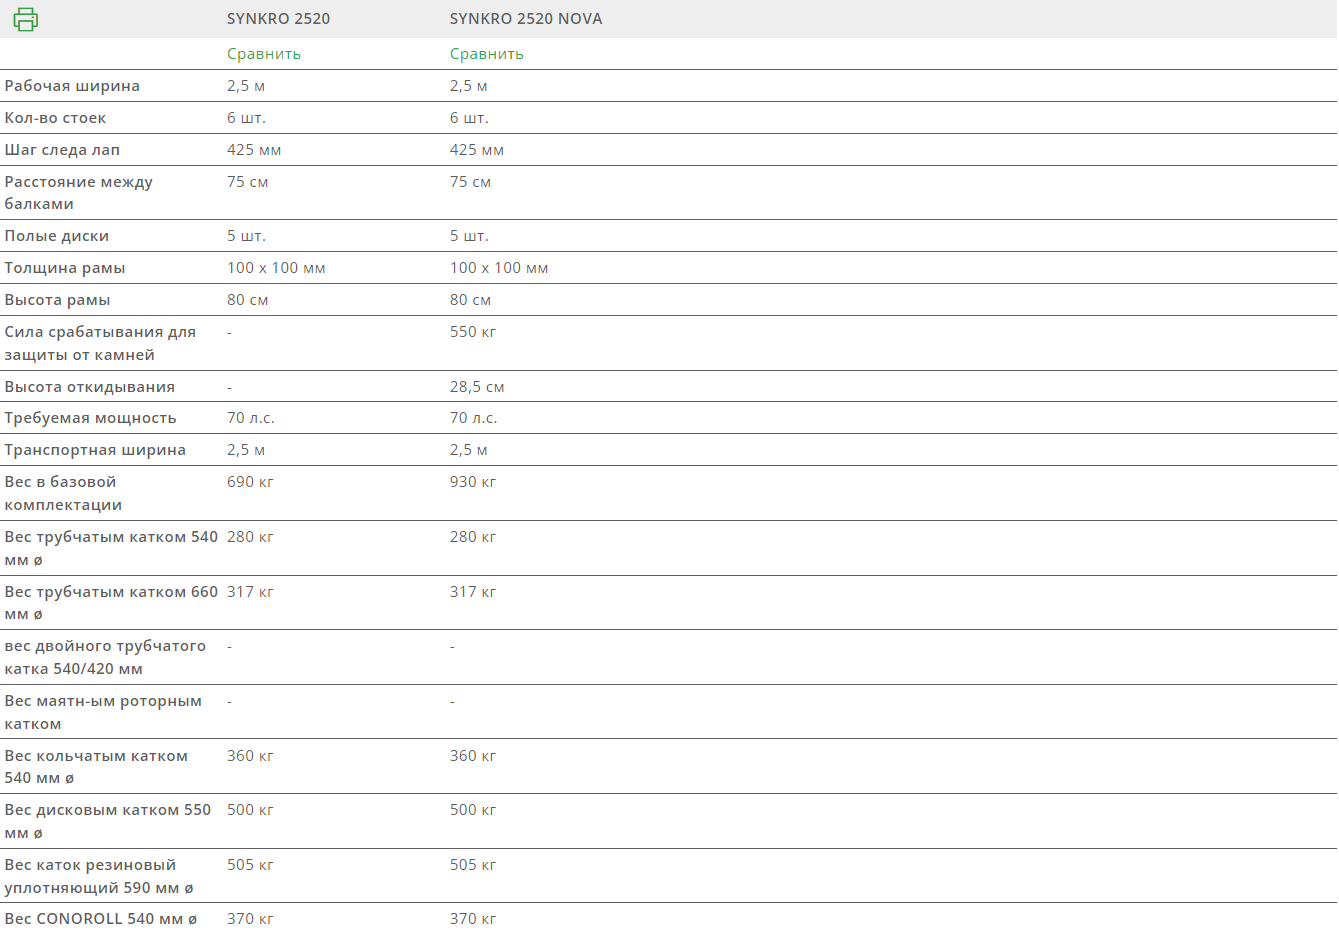Click the Расстояние между балками row label

click(78, 193)
